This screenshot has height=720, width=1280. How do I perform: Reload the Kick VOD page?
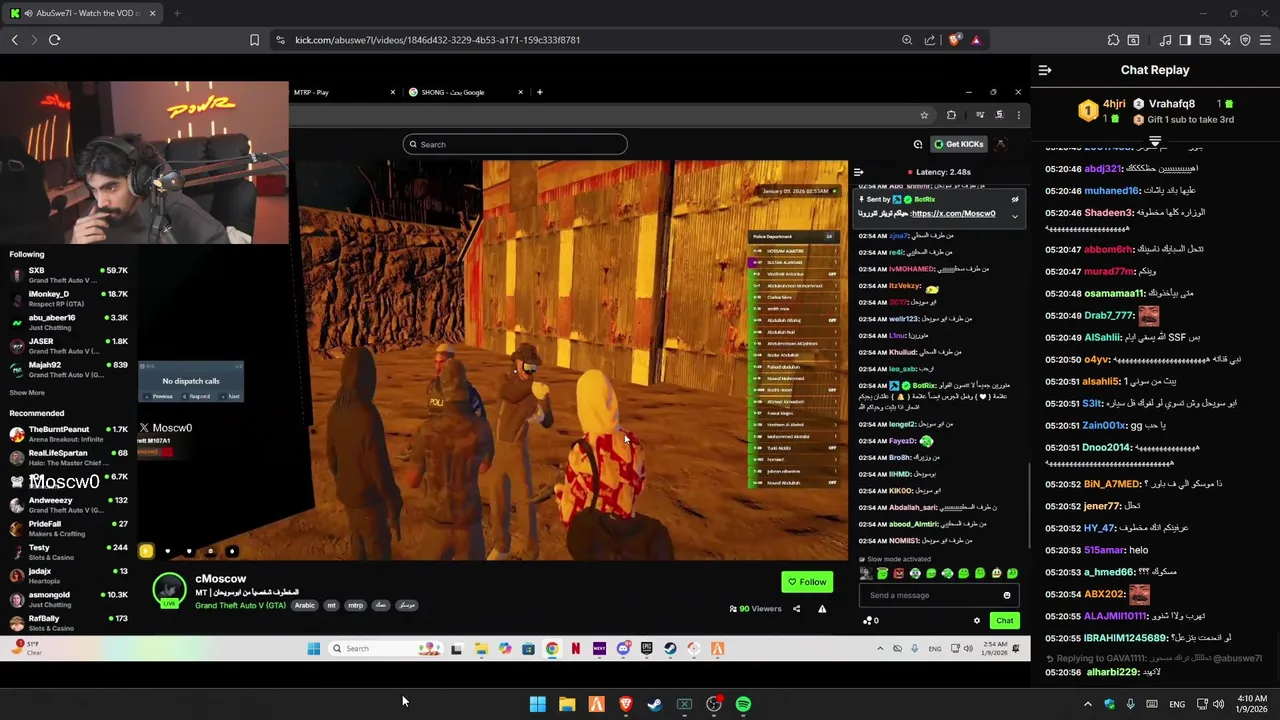click(x=54, y=40)
